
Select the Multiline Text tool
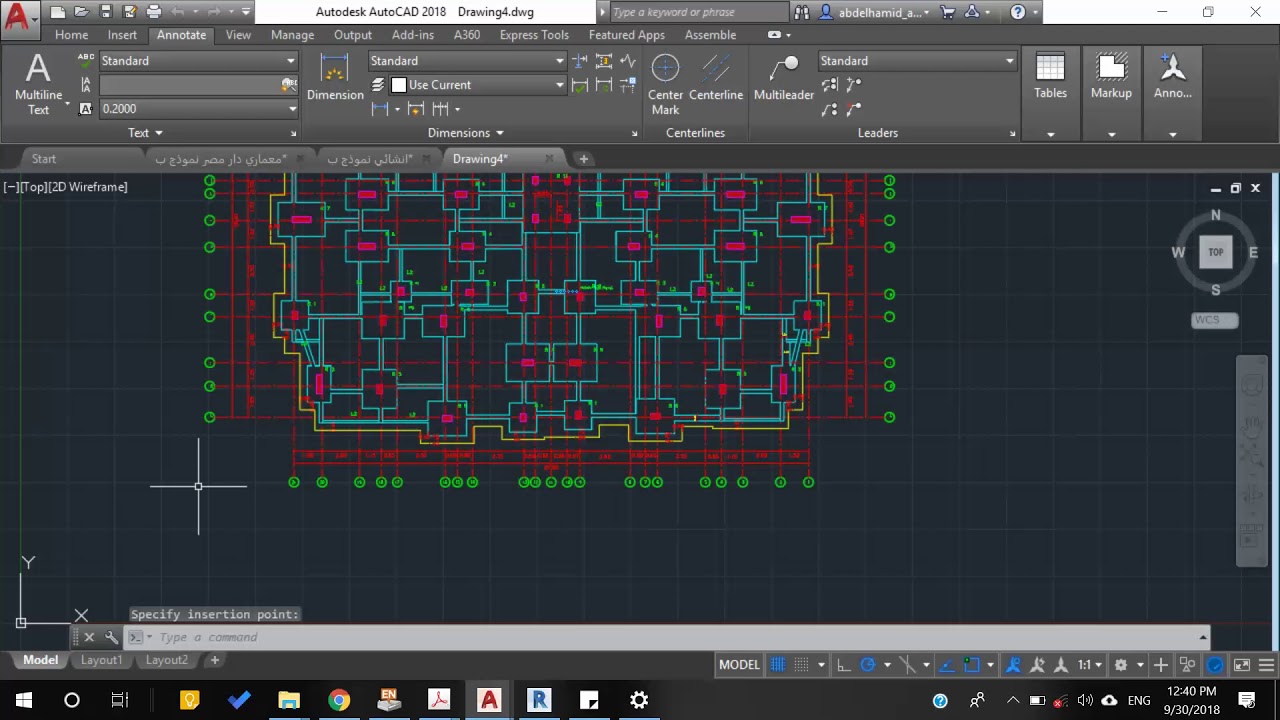[x=38, y=84]
